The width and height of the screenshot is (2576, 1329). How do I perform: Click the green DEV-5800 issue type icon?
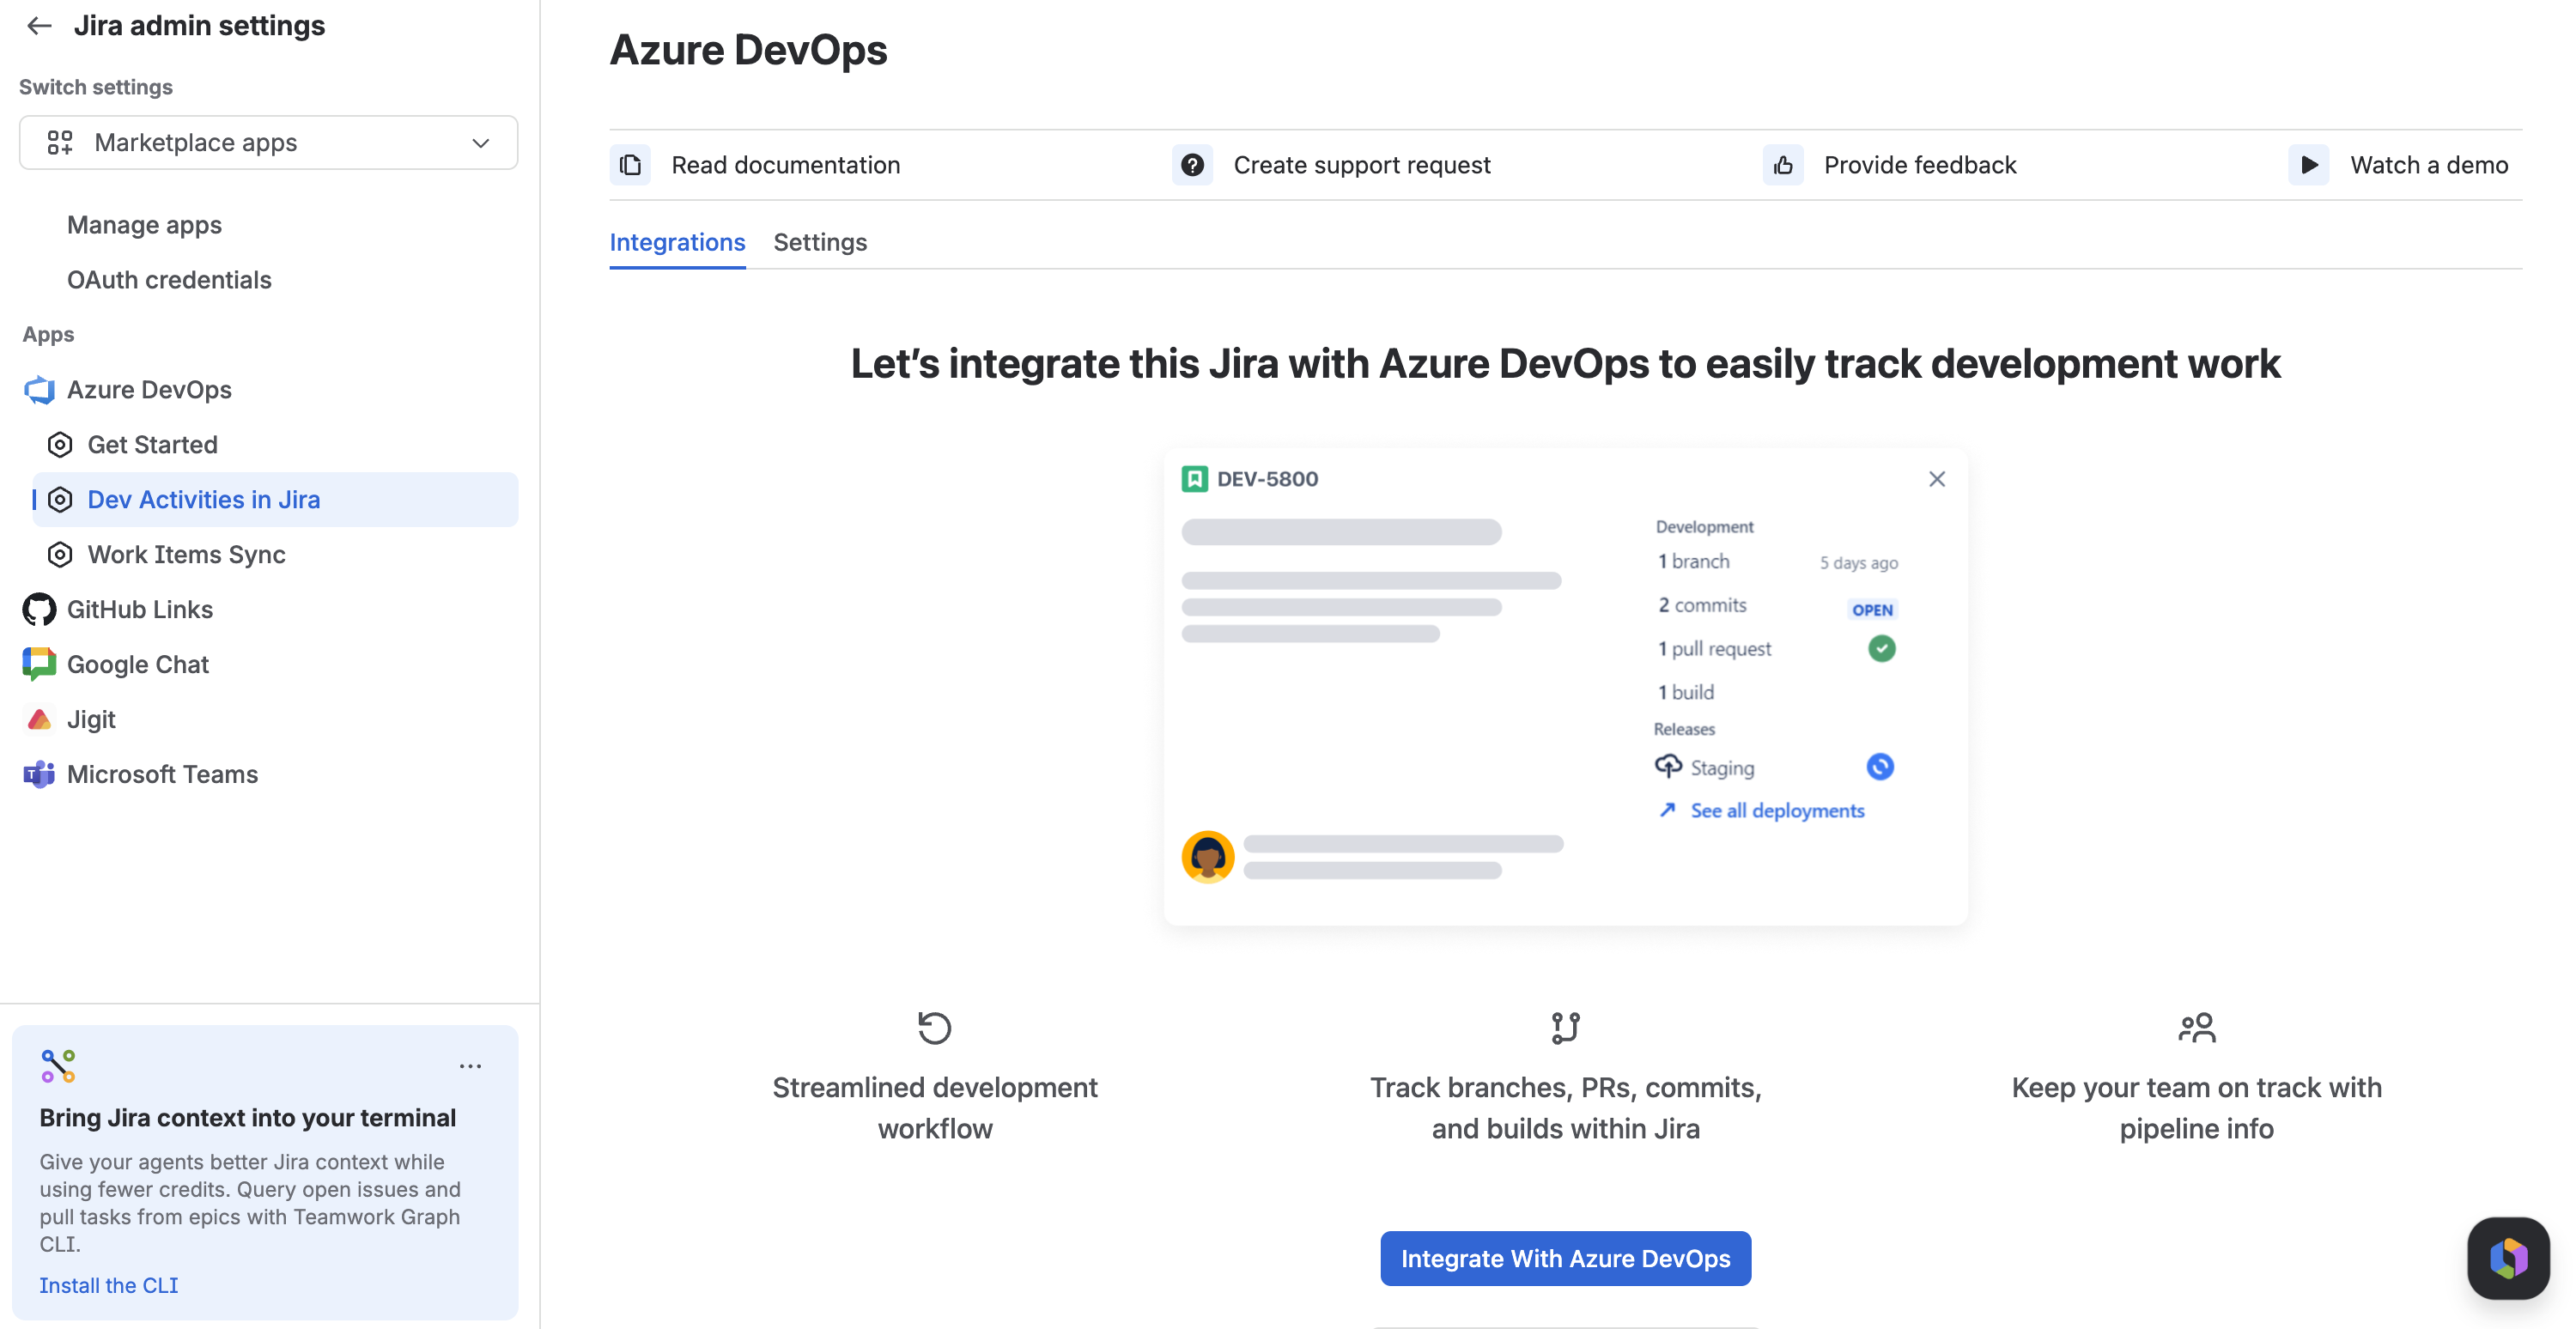point(1194,480)
